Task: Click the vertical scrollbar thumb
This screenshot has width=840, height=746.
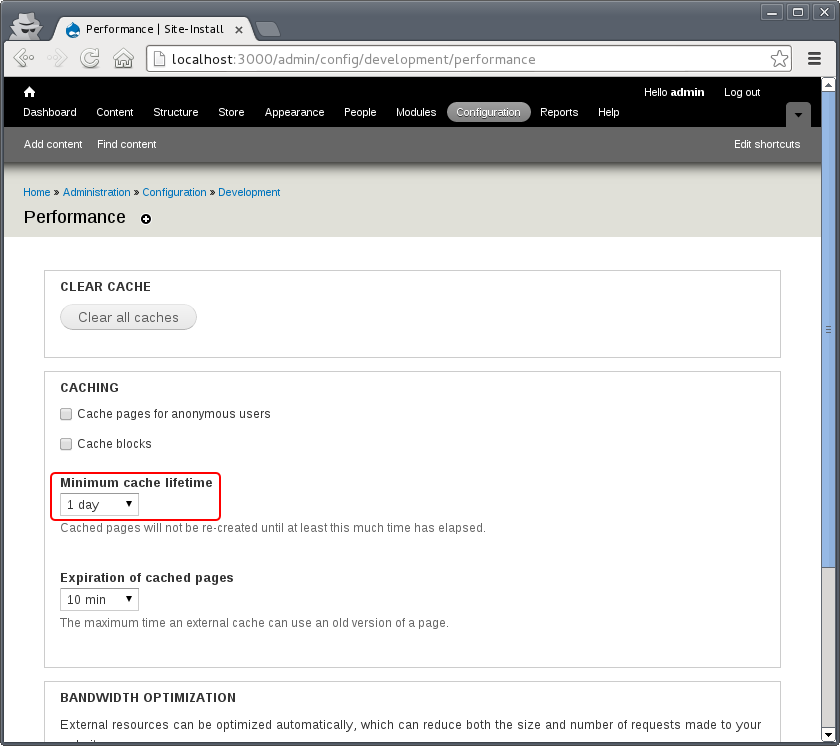Action: 828,329
